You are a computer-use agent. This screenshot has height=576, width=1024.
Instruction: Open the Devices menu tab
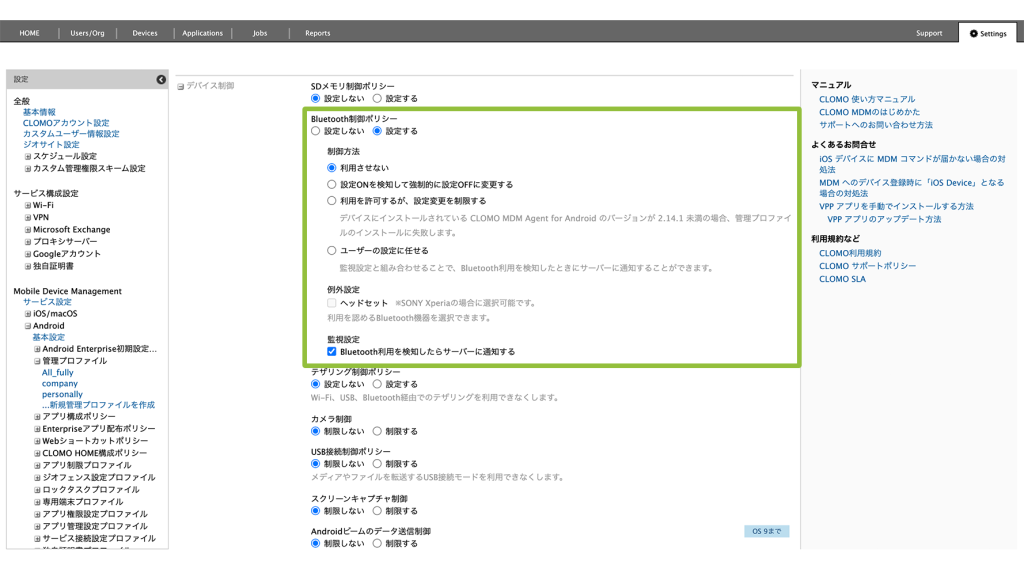145,33
